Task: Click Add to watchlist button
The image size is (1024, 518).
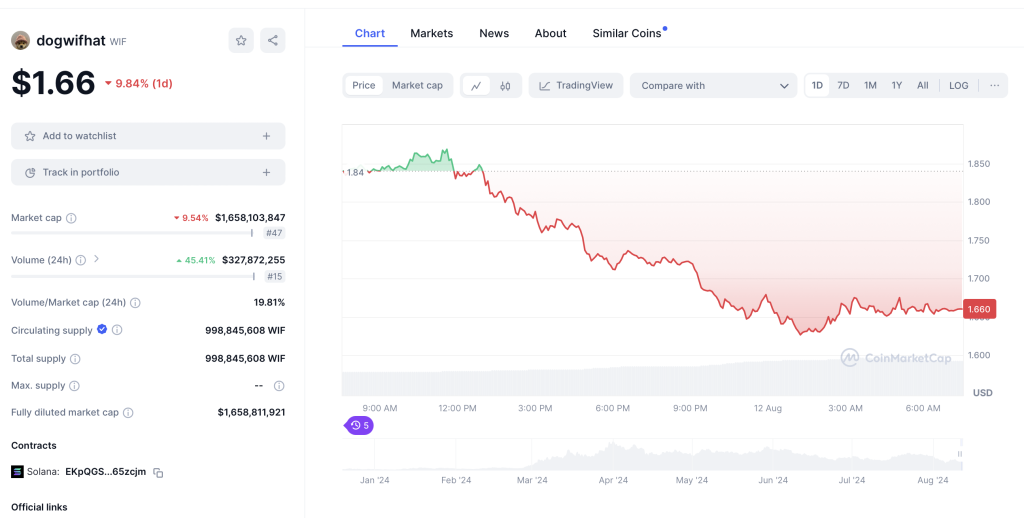Action: (x=148, y=136)
